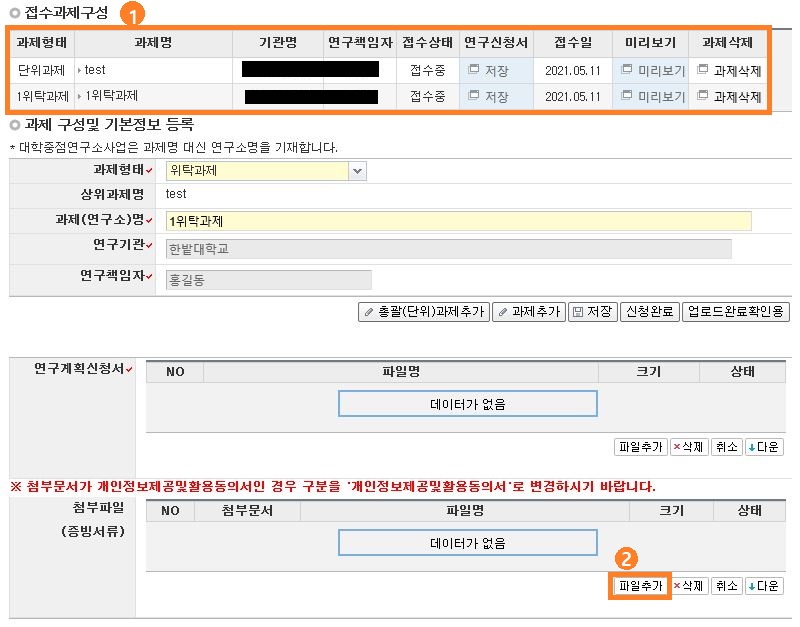Click the 총괄(단위)과제추가 button
This screenshot has width=800, height=627.
point(424,312)
